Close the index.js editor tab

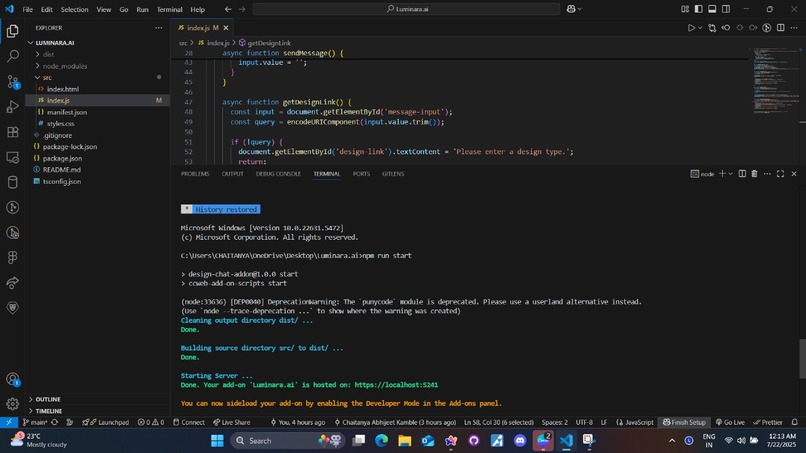coord(226,28)
